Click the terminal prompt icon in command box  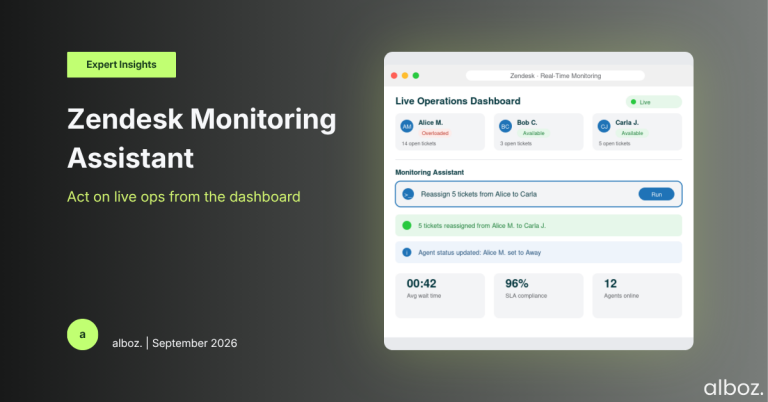(x=408, y=194)
